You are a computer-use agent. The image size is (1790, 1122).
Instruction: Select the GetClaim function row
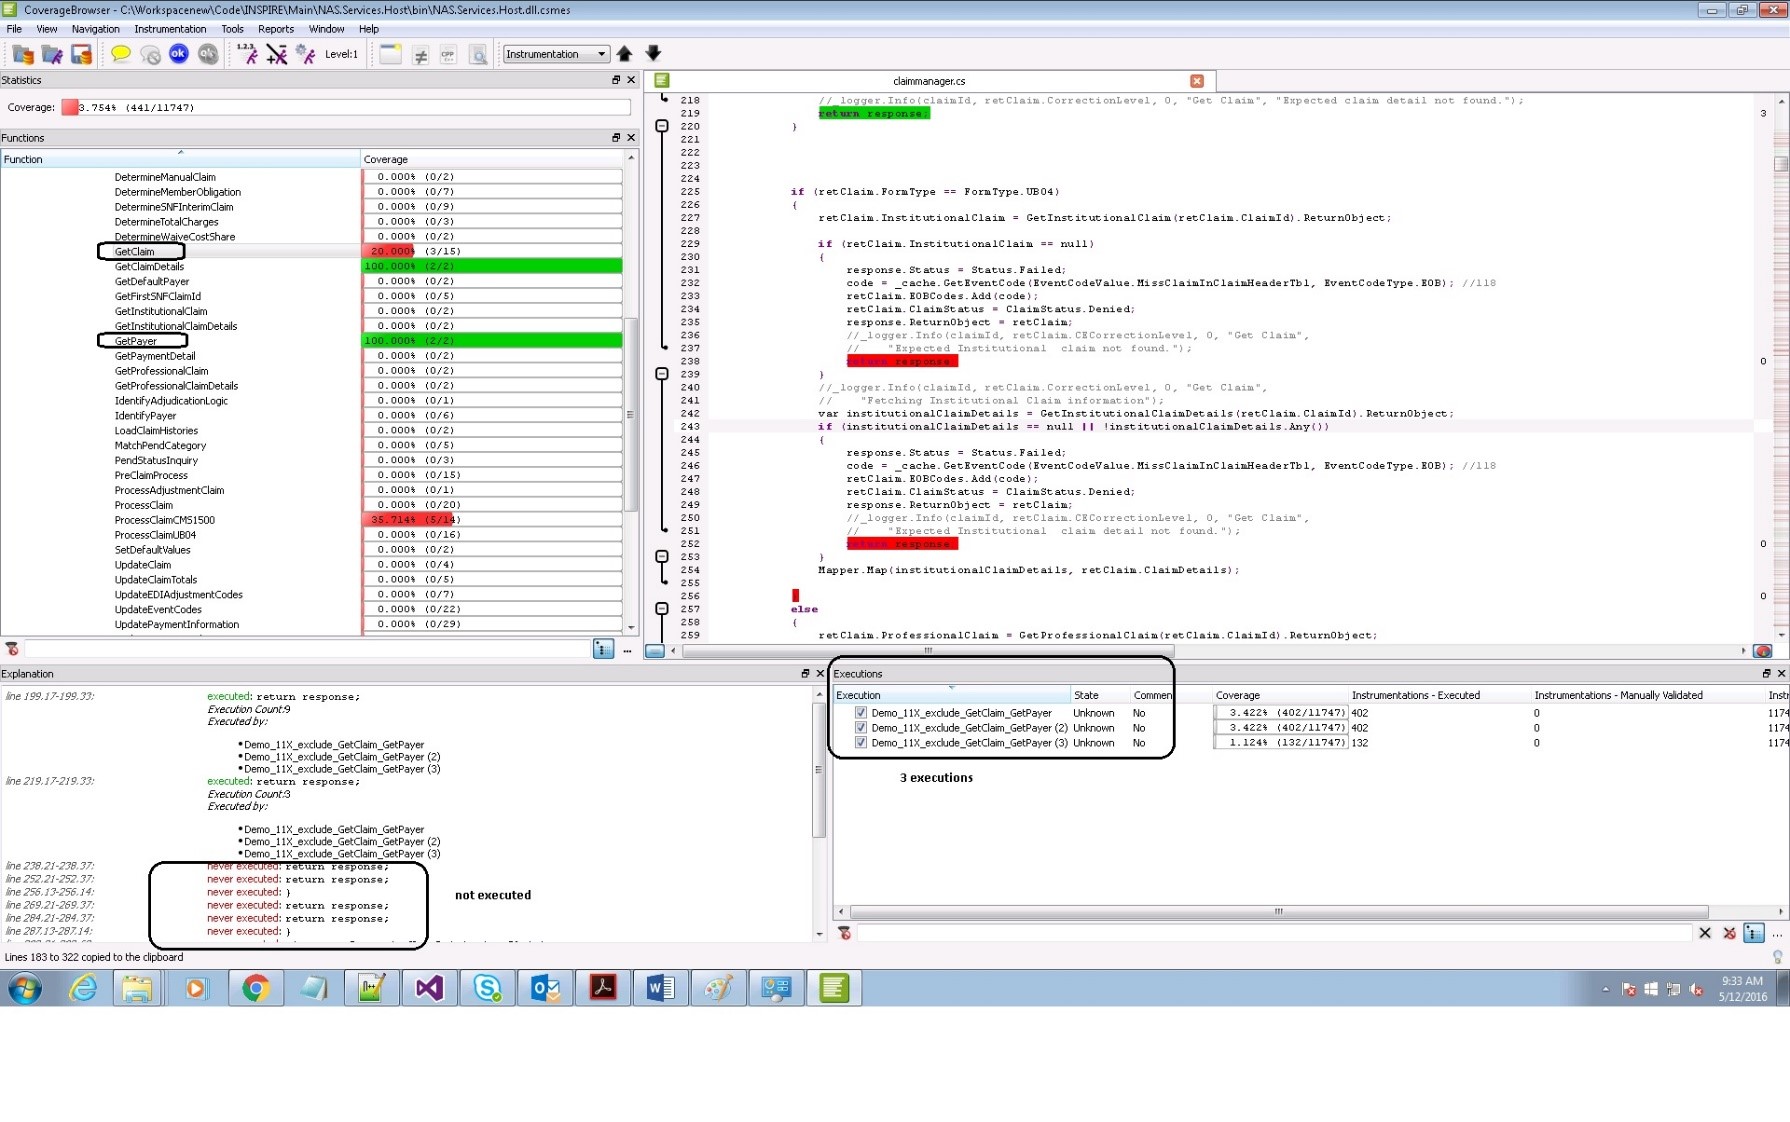[135, 252]
